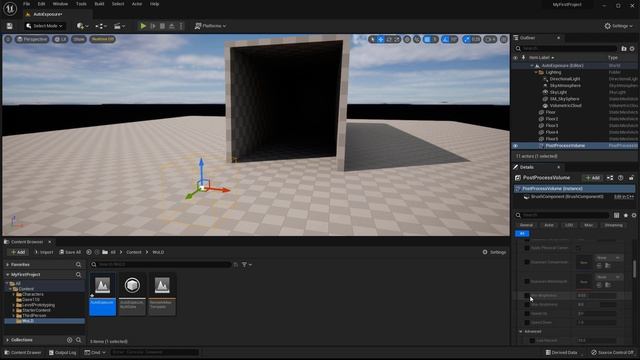
Task: Open the Actor menu
Action: point(137,4)
